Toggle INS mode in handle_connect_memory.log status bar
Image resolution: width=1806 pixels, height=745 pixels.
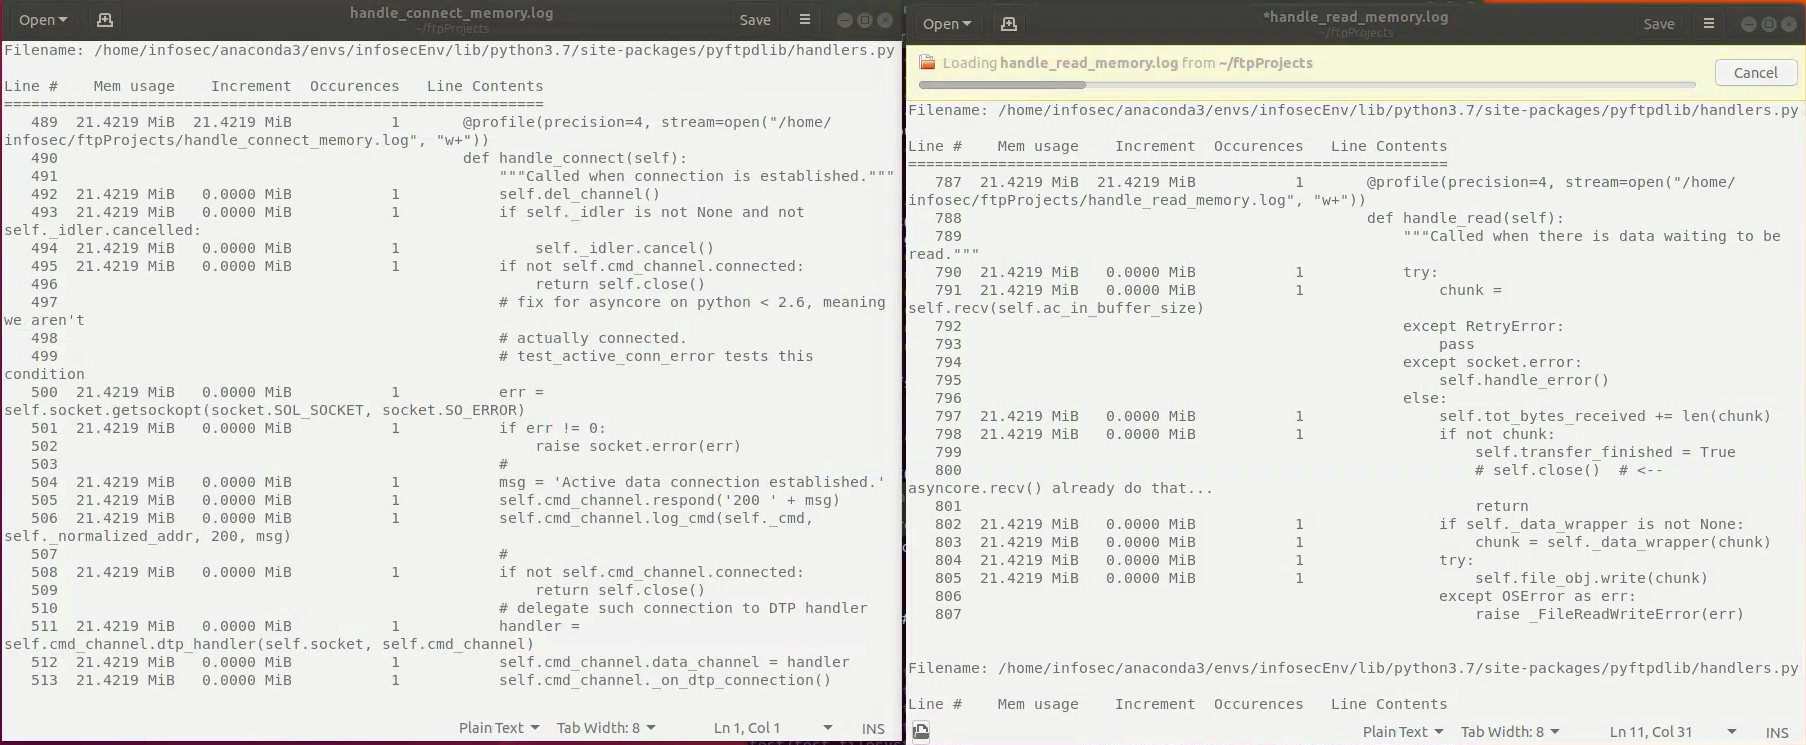pos(872,728)
